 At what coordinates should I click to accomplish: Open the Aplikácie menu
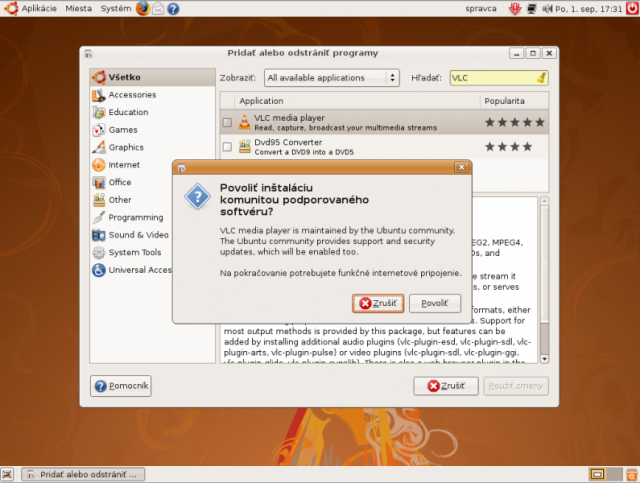[x=39, y=8]
